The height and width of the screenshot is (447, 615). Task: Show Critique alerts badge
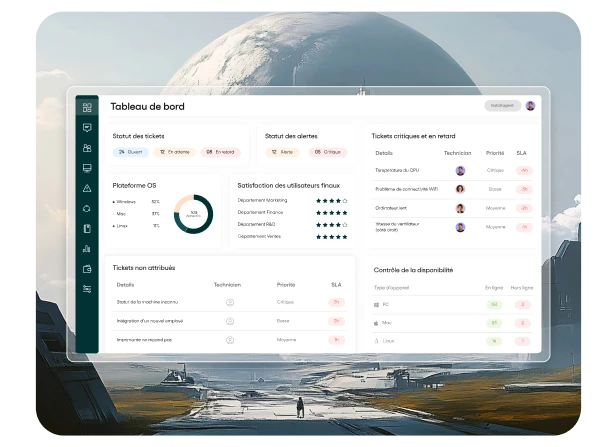(x=326, y=152)
